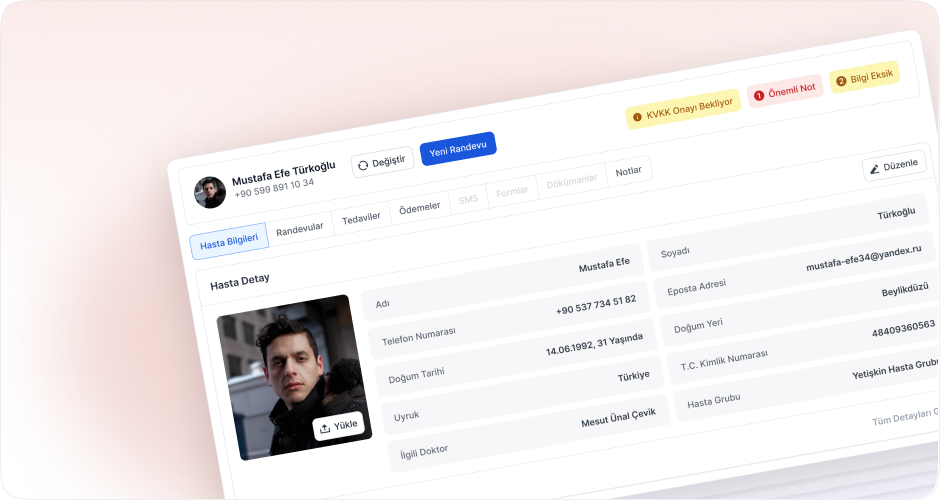The image size is (940, 500).
Task: Click the Önemli Not badge
Action: click(x=785, y=91)
